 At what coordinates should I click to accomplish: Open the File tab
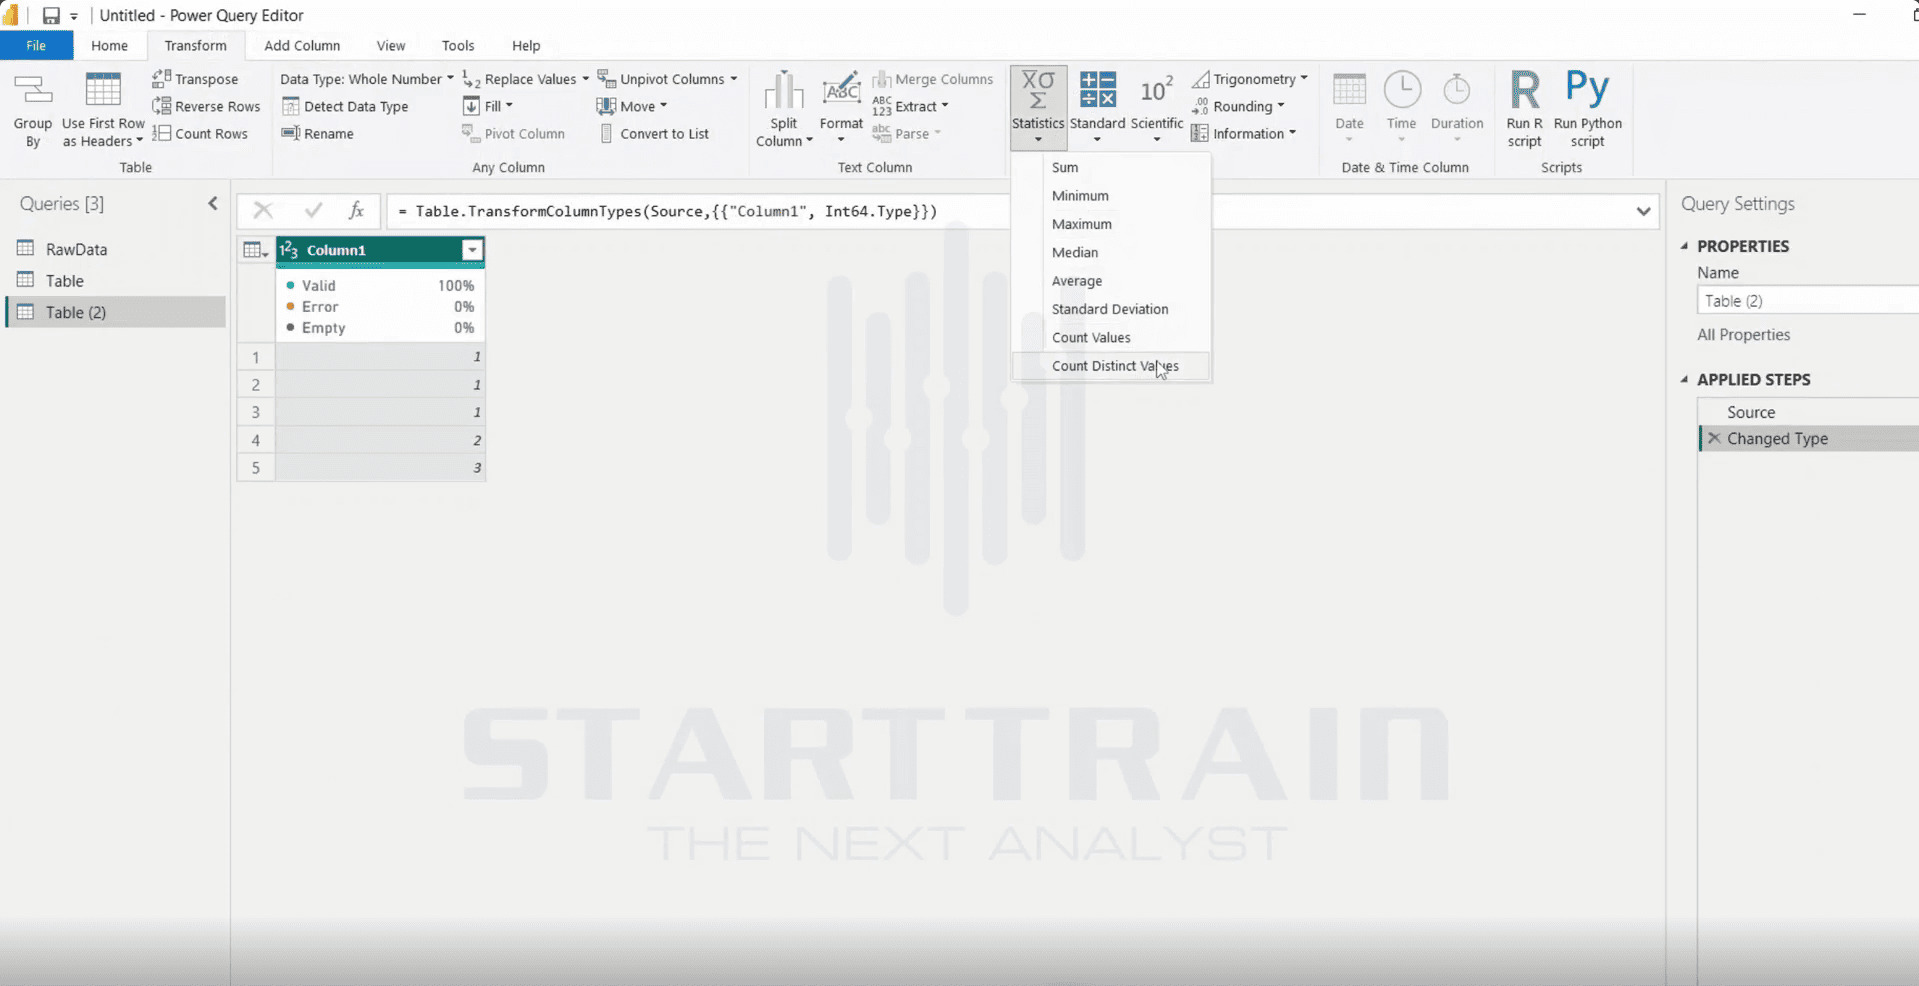point(36,45)
